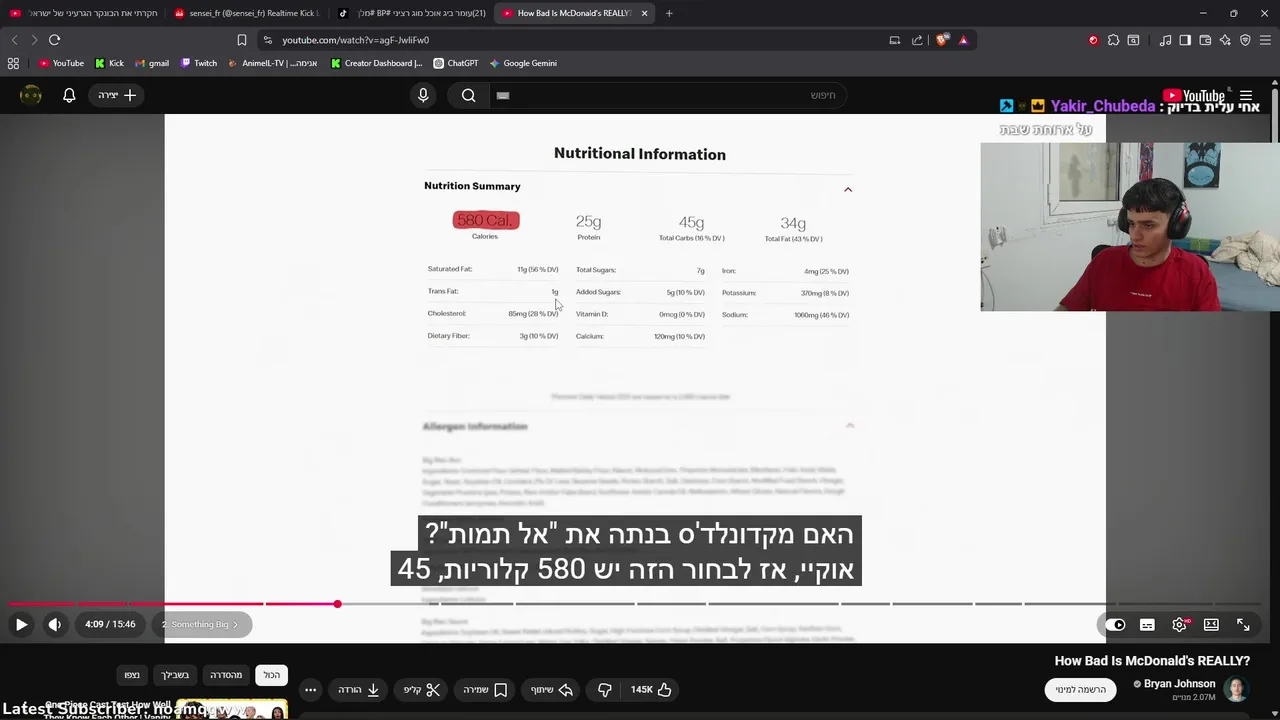Open the Twitch bookmark

tap(198, 63)
